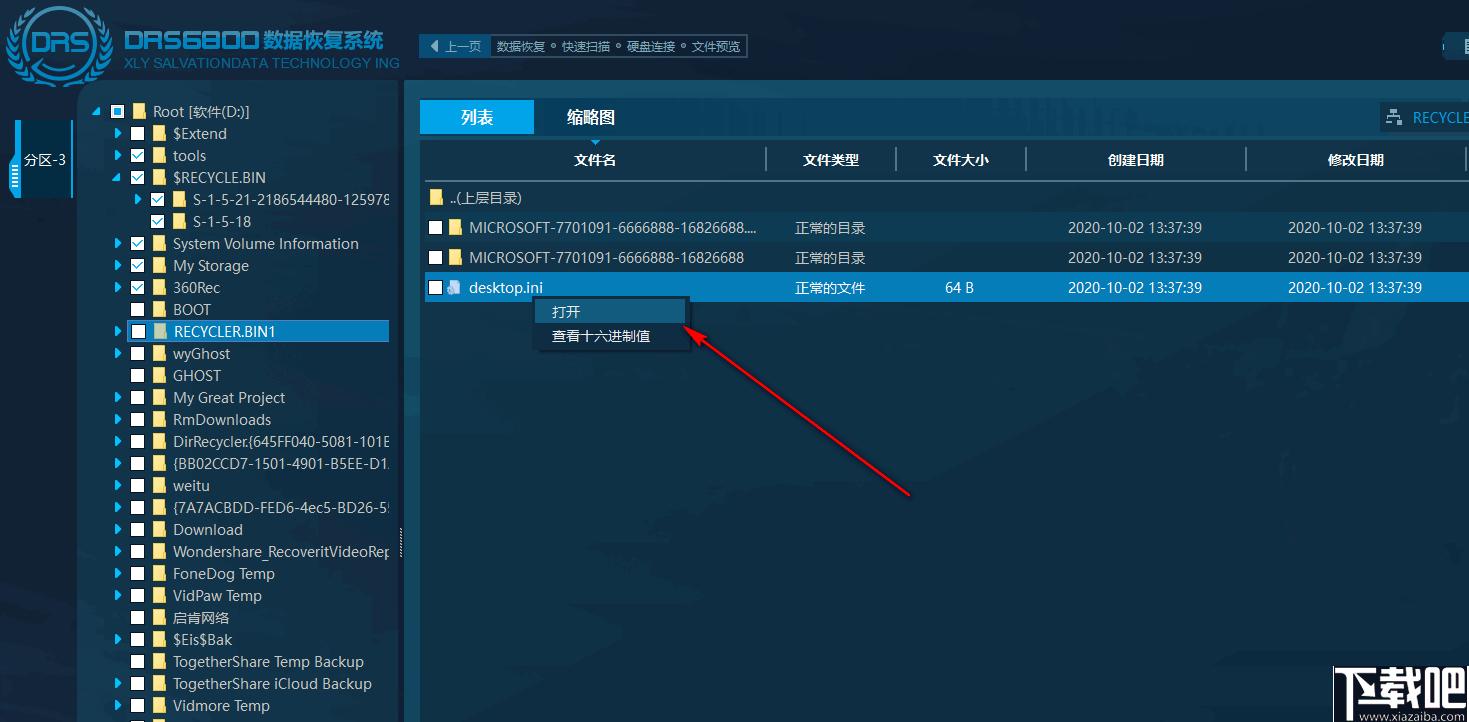Switch to the 列表 tab
This screenshot has height=722, width=1469.
pyautogui.click(x=477, y=117)
